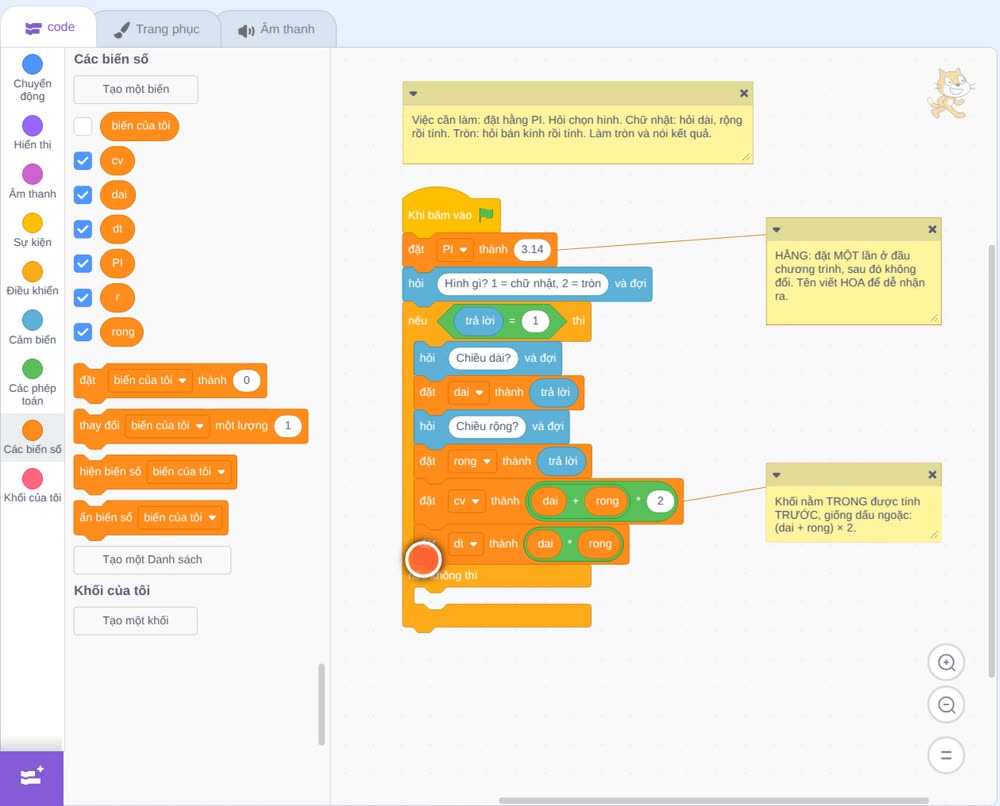The width and height of the screenshot is (1000, 806).
Task: Zoom in on the workspace
Action: (x=946, y=663)
